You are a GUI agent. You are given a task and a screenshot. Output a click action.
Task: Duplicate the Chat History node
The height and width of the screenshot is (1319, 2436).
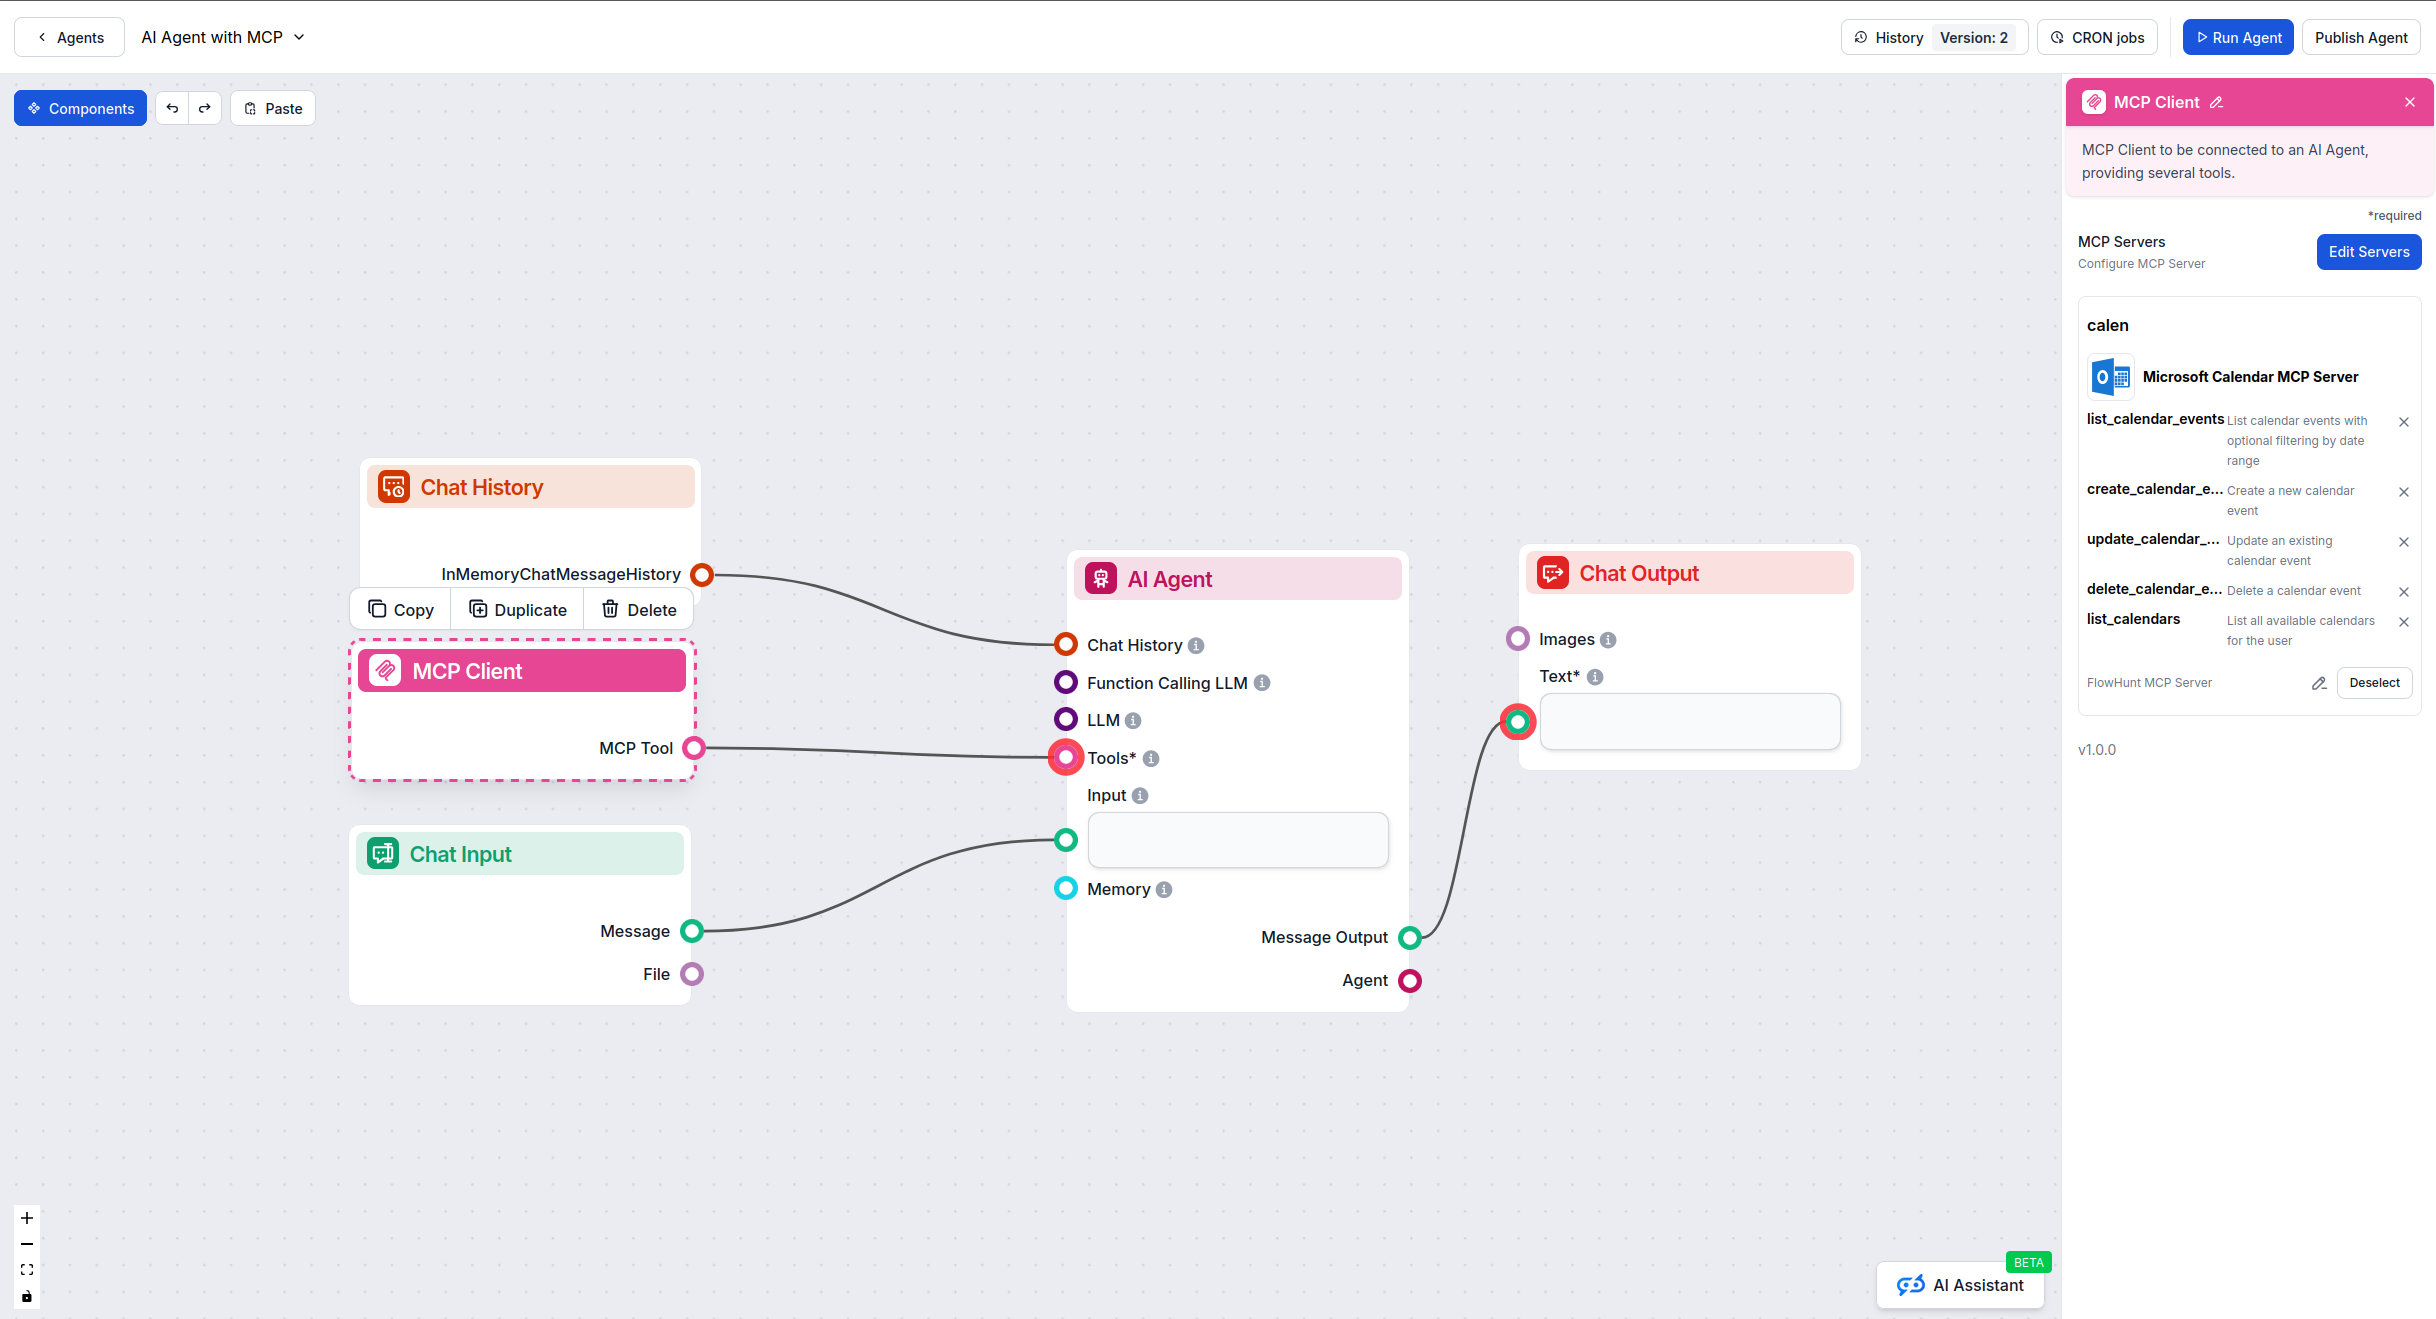tap(517, 609)
